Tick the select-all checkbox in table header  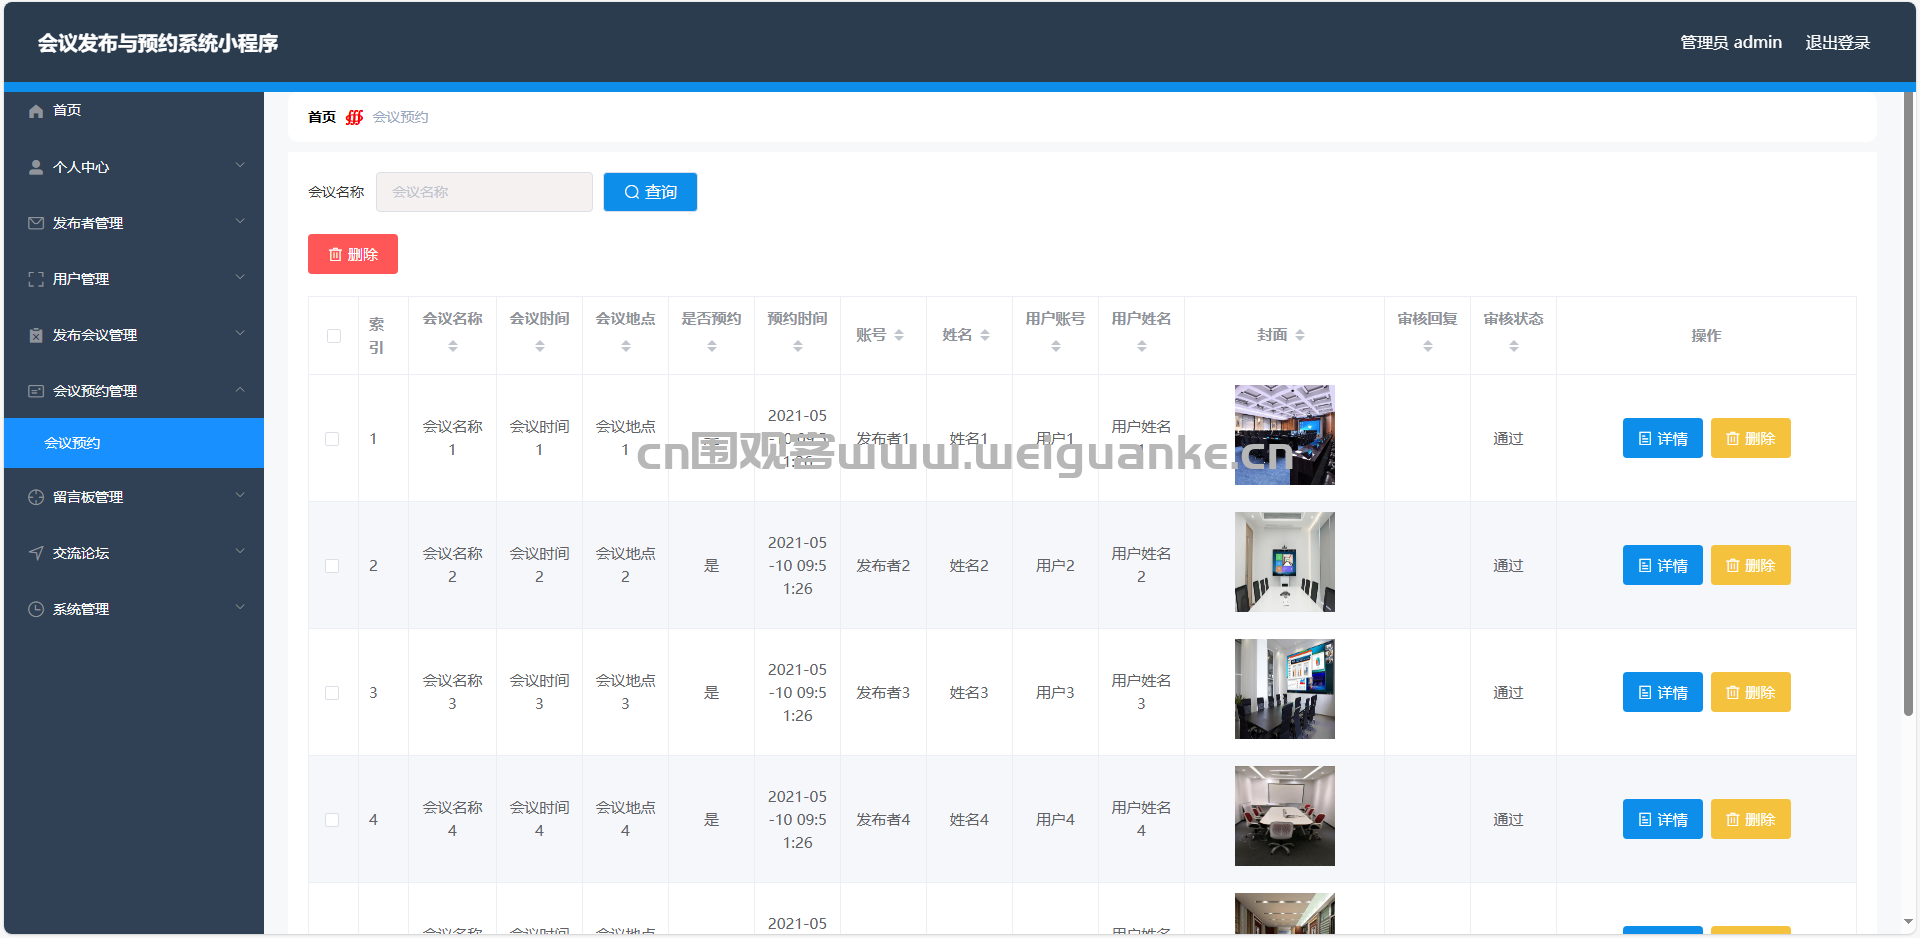click(334, 336)
